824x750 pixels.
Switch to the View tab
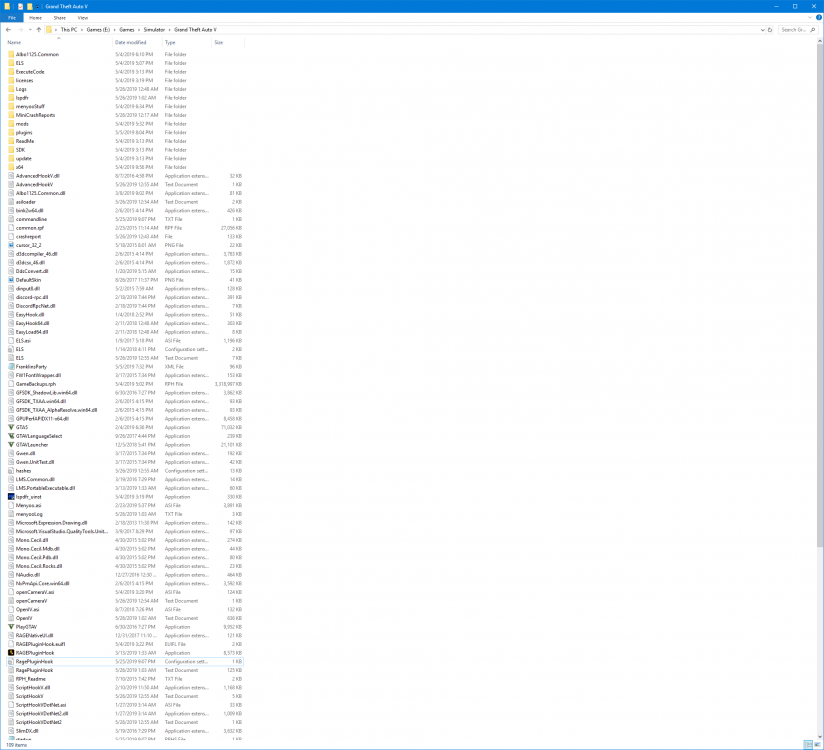(x=82, y=17)
